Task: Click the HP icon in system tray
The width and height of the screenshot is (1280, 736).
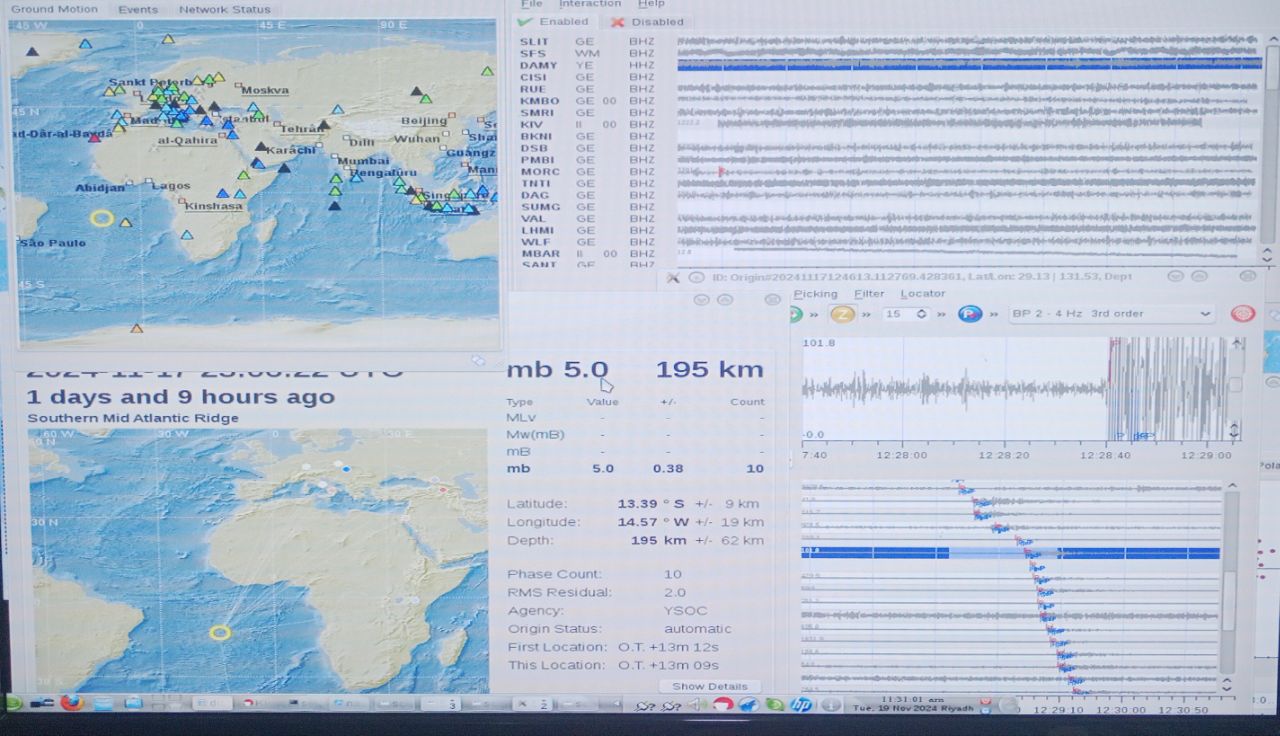Action: click(800, 704)
